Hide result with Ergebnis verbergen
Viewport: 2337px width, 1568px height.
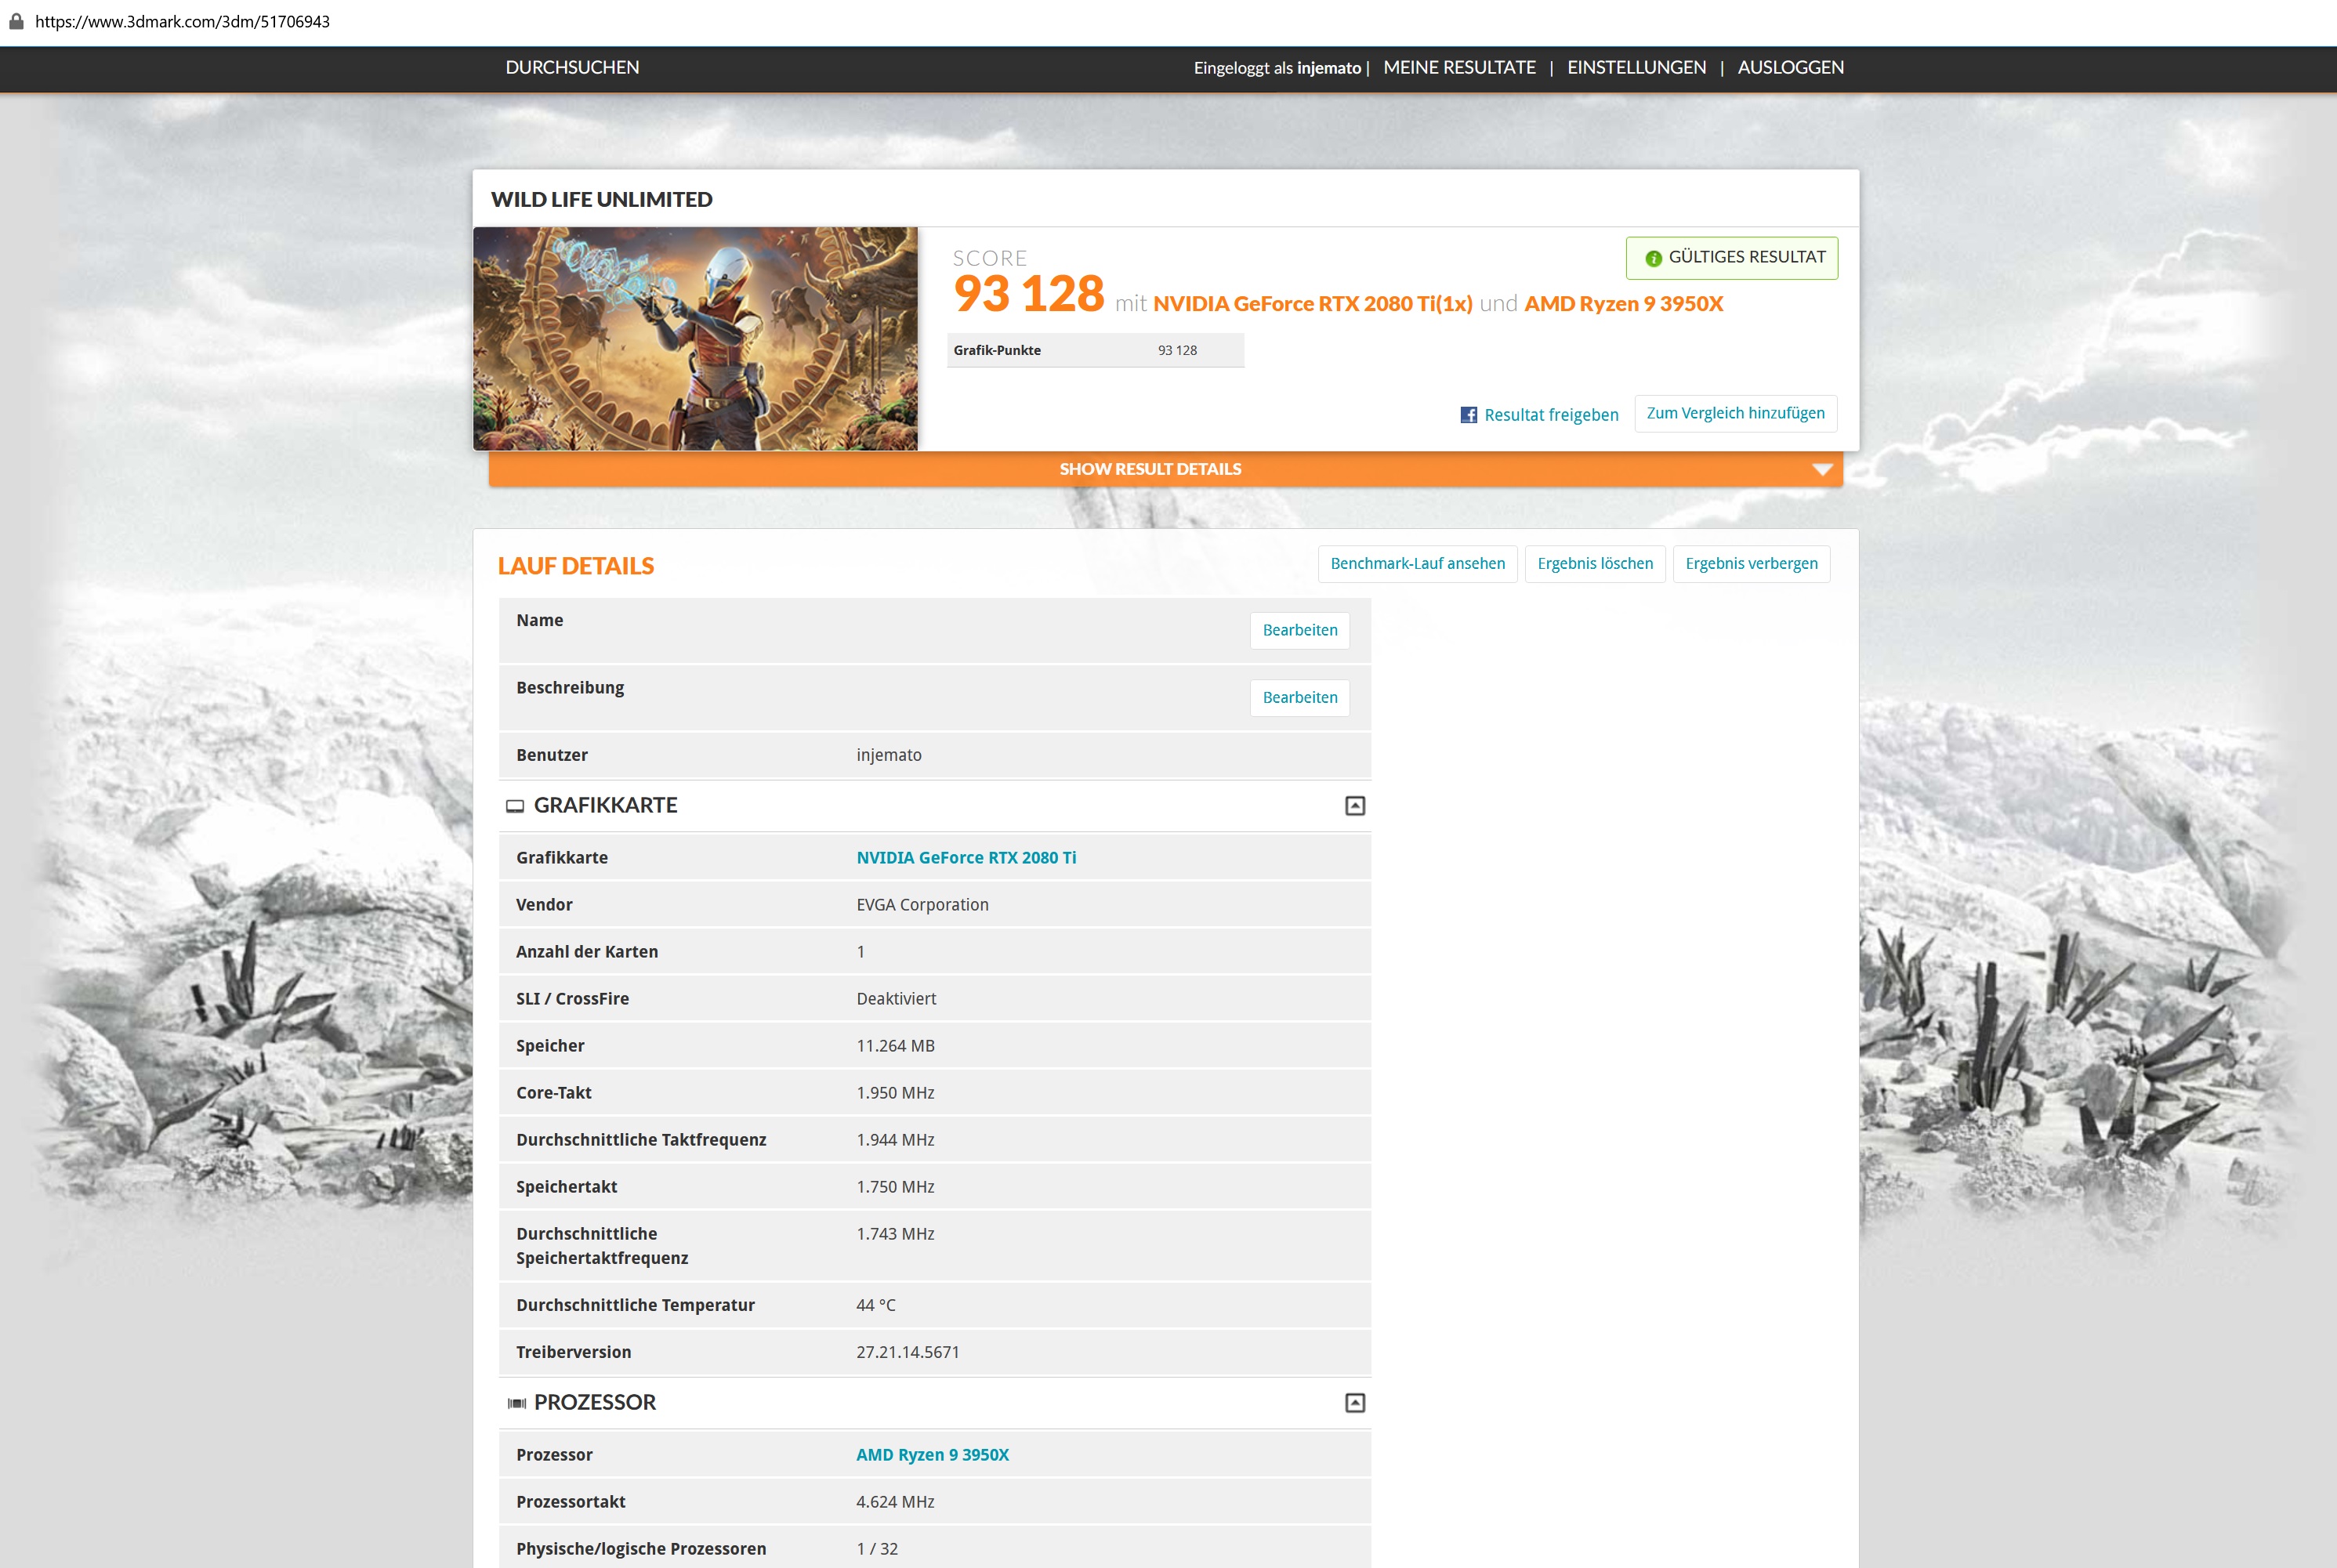1750,563
